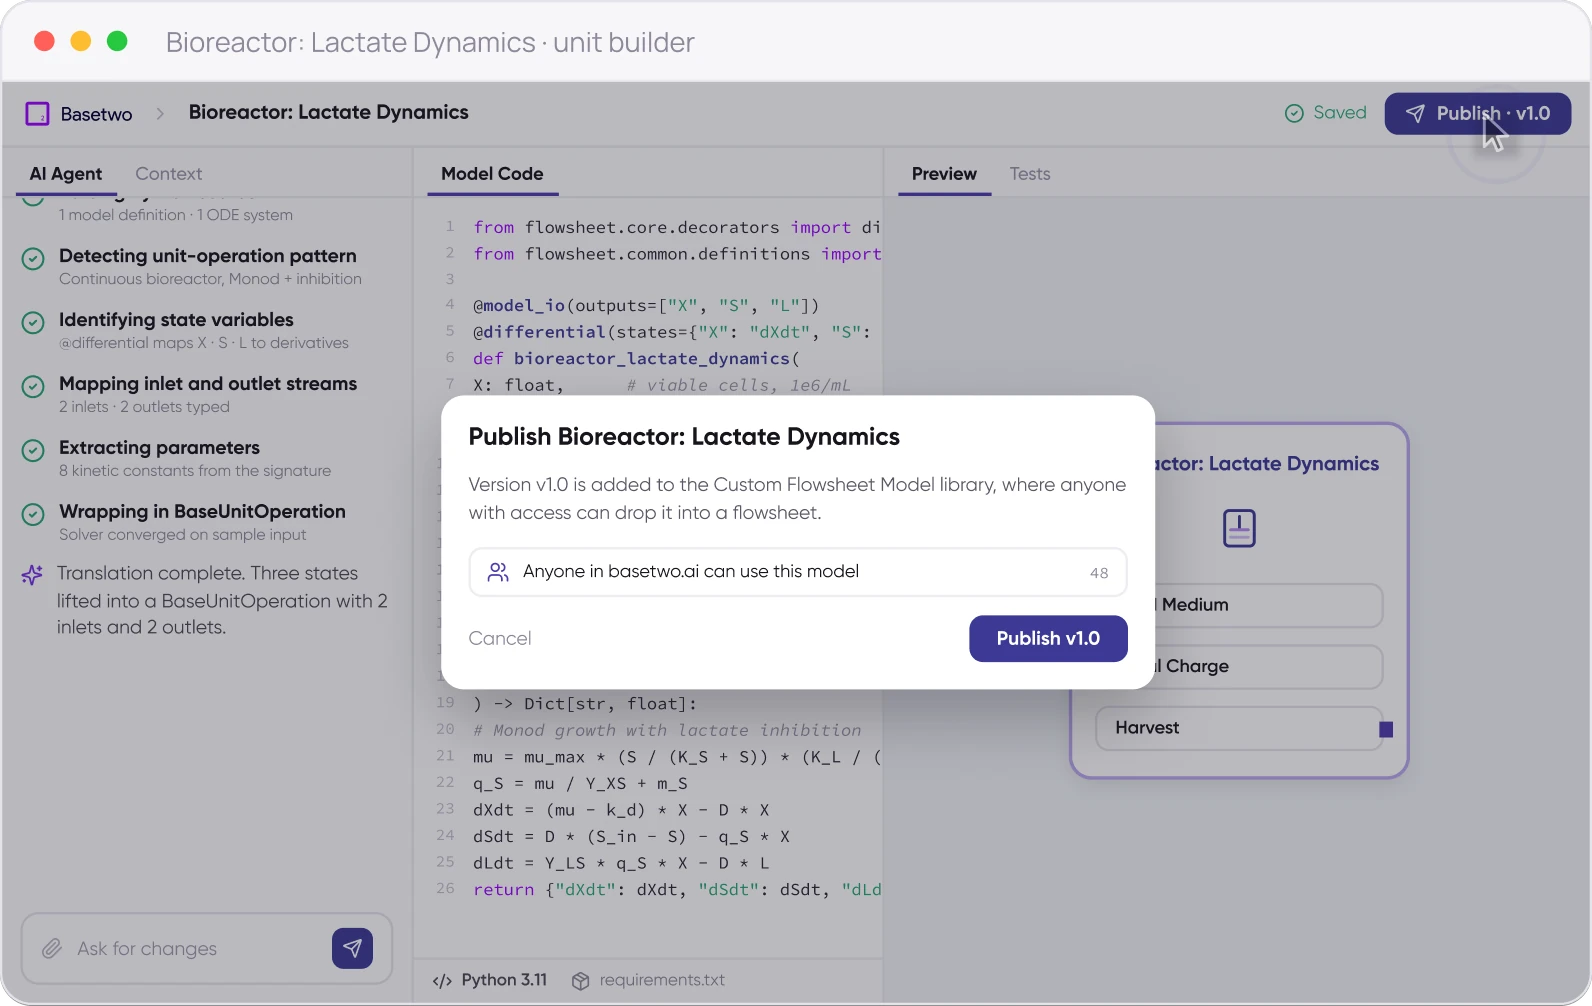
Task: Select the Model Code tab
Action: coord(492,174)
